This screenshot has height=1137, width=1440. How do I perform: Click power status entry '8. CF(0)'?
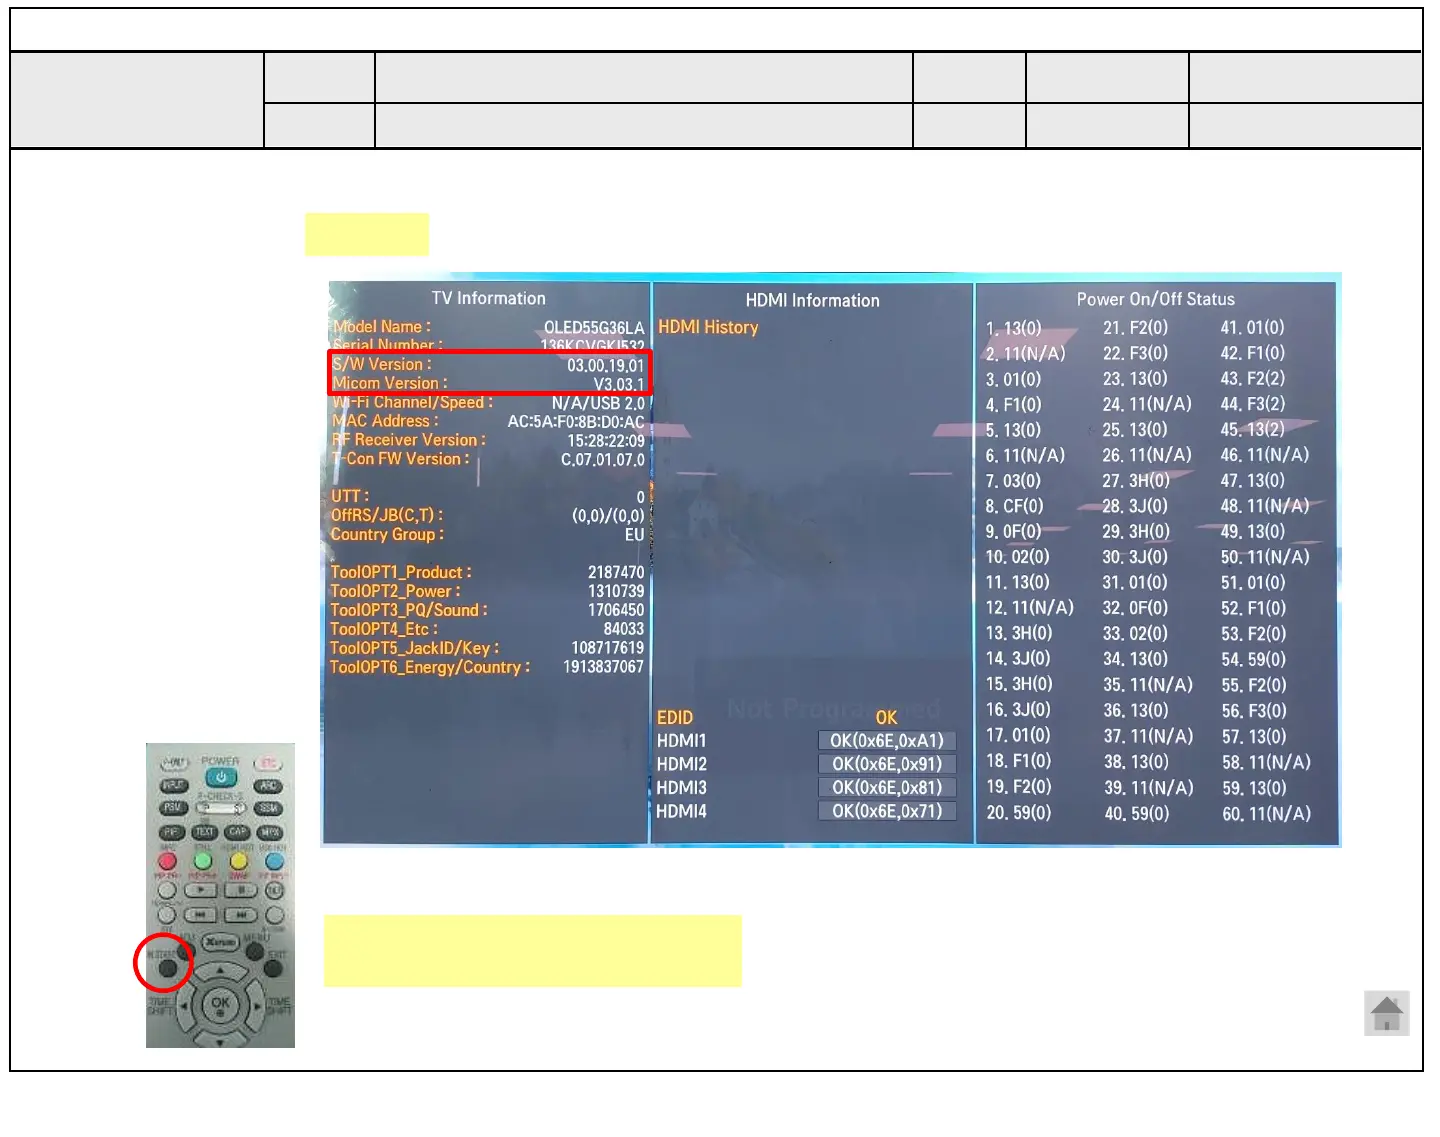pos(1014,506)
